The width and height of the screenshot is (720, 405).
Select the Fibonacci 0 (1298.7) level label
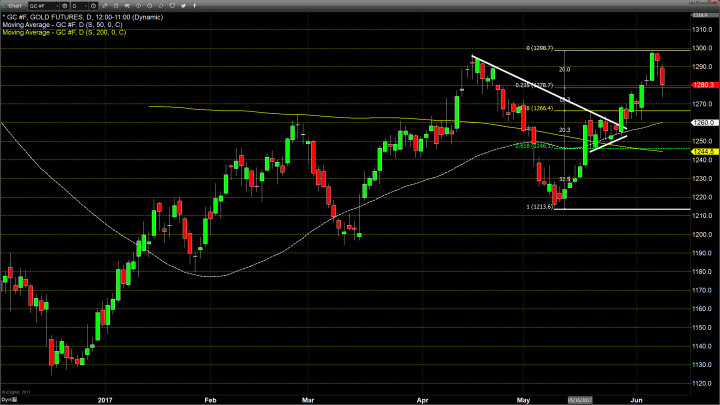point(540,48)
